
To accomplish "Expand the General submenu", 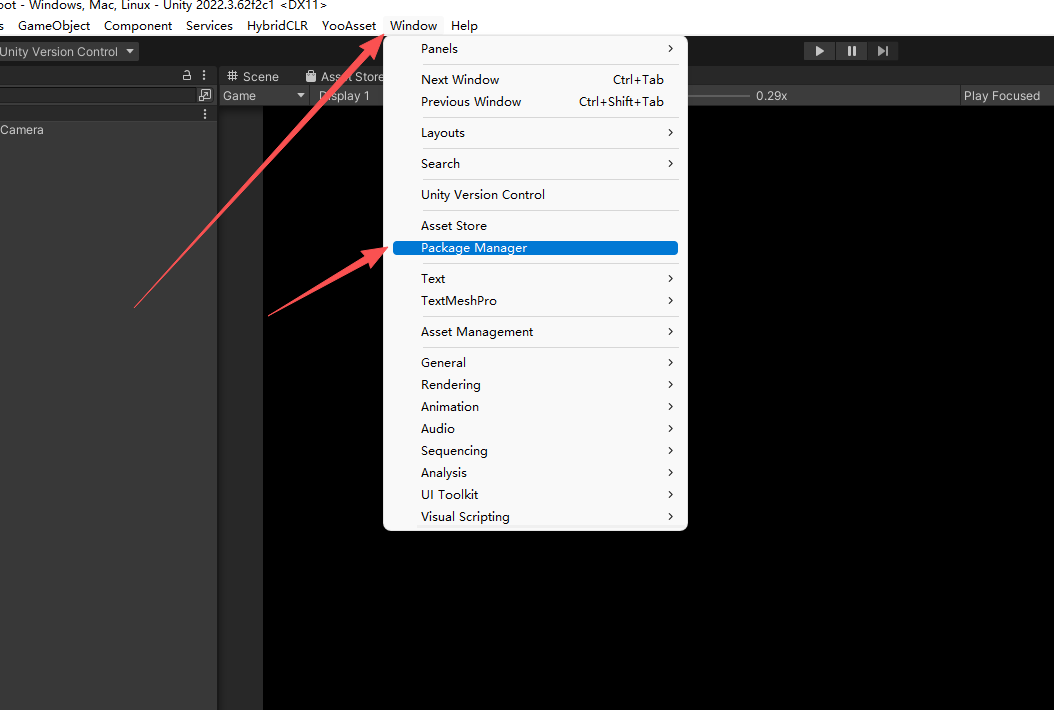I will click(535, 362).
